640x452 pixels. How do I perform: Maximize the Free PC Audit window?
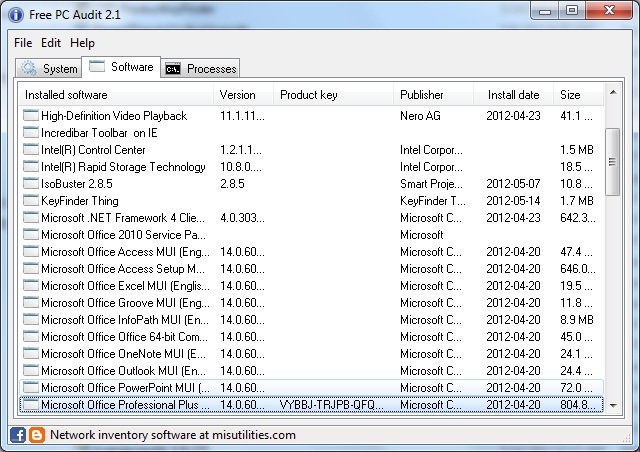tap(572, 11)
